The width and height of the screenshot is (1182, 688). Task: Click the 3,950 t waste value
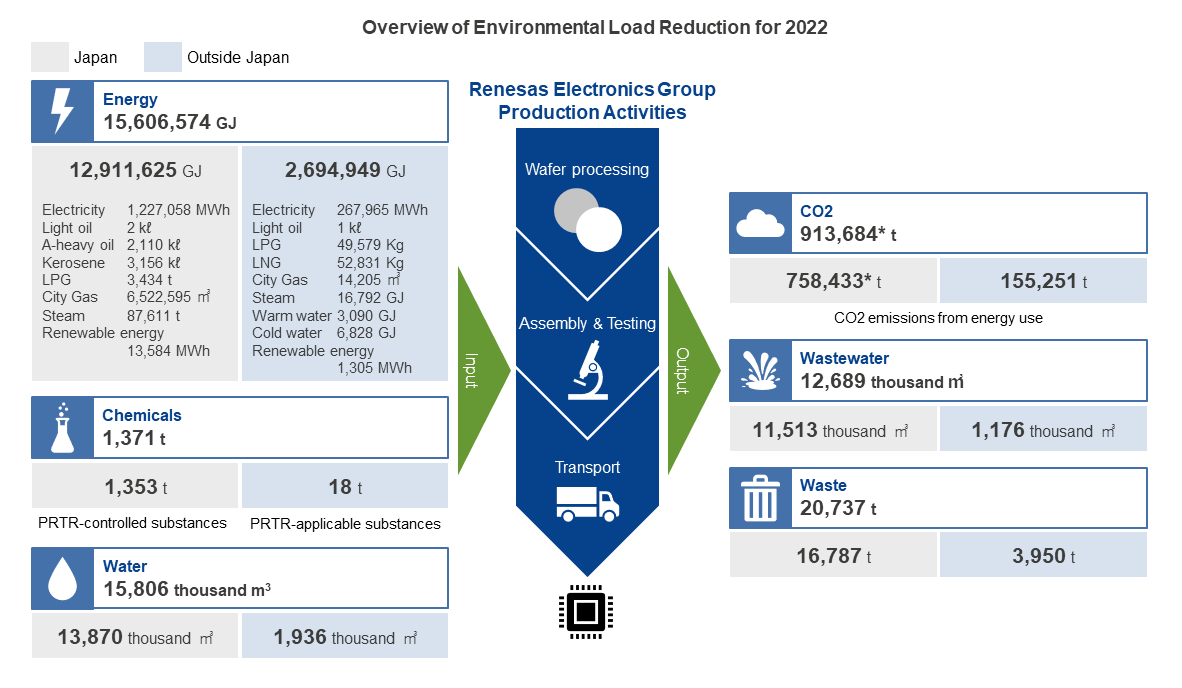coord(1044,556)
